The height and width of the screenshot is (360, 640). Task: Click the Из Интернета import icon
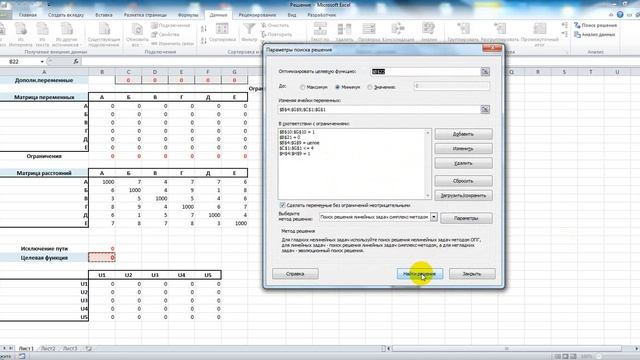(x=20, y=35)
